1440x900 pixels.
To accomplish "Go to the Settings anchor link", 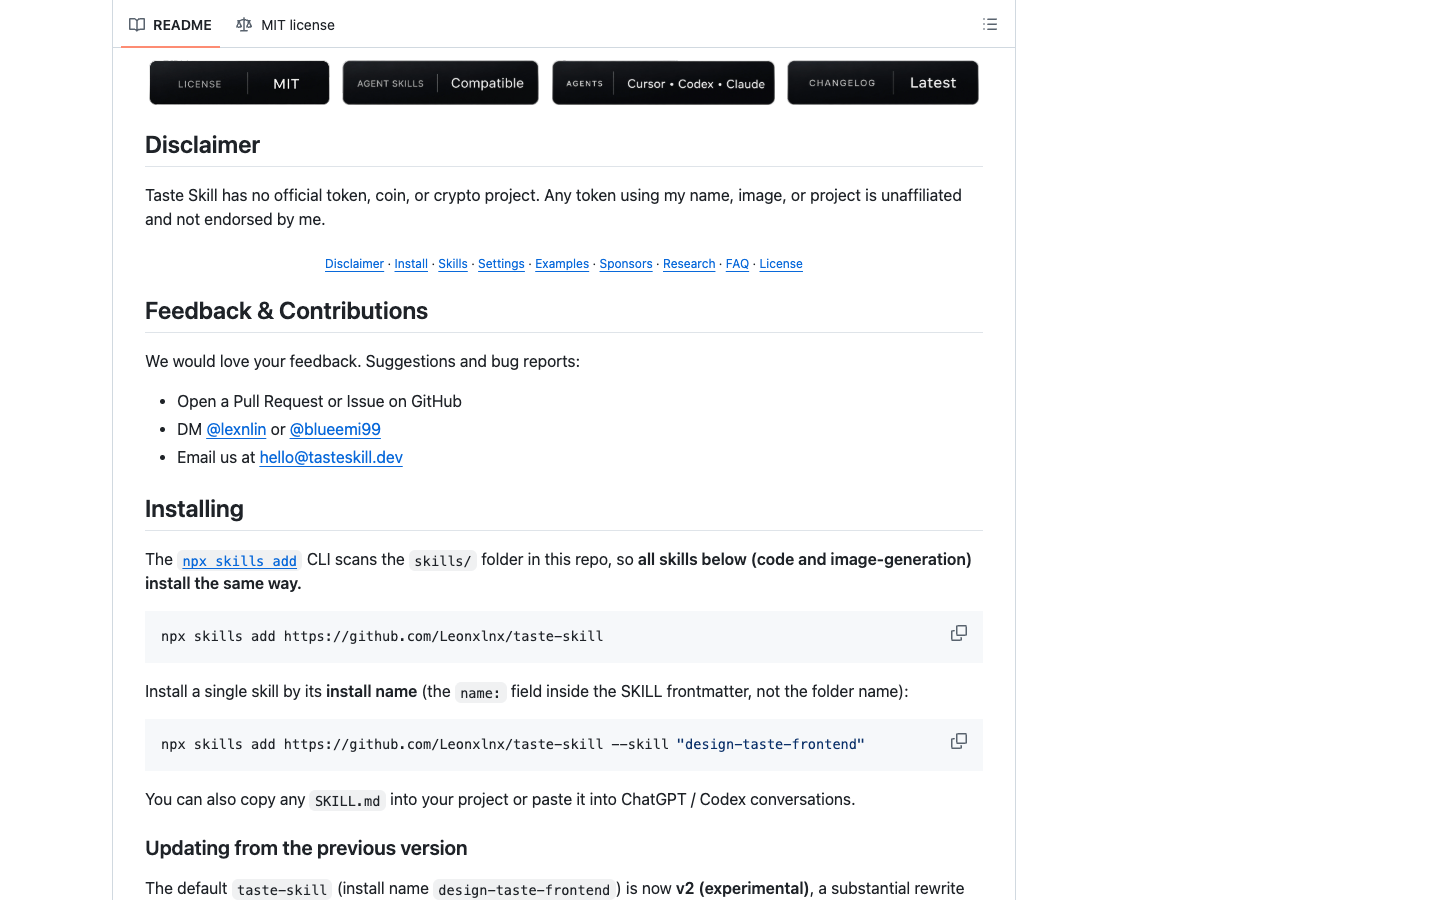I will tap(501, 264).
